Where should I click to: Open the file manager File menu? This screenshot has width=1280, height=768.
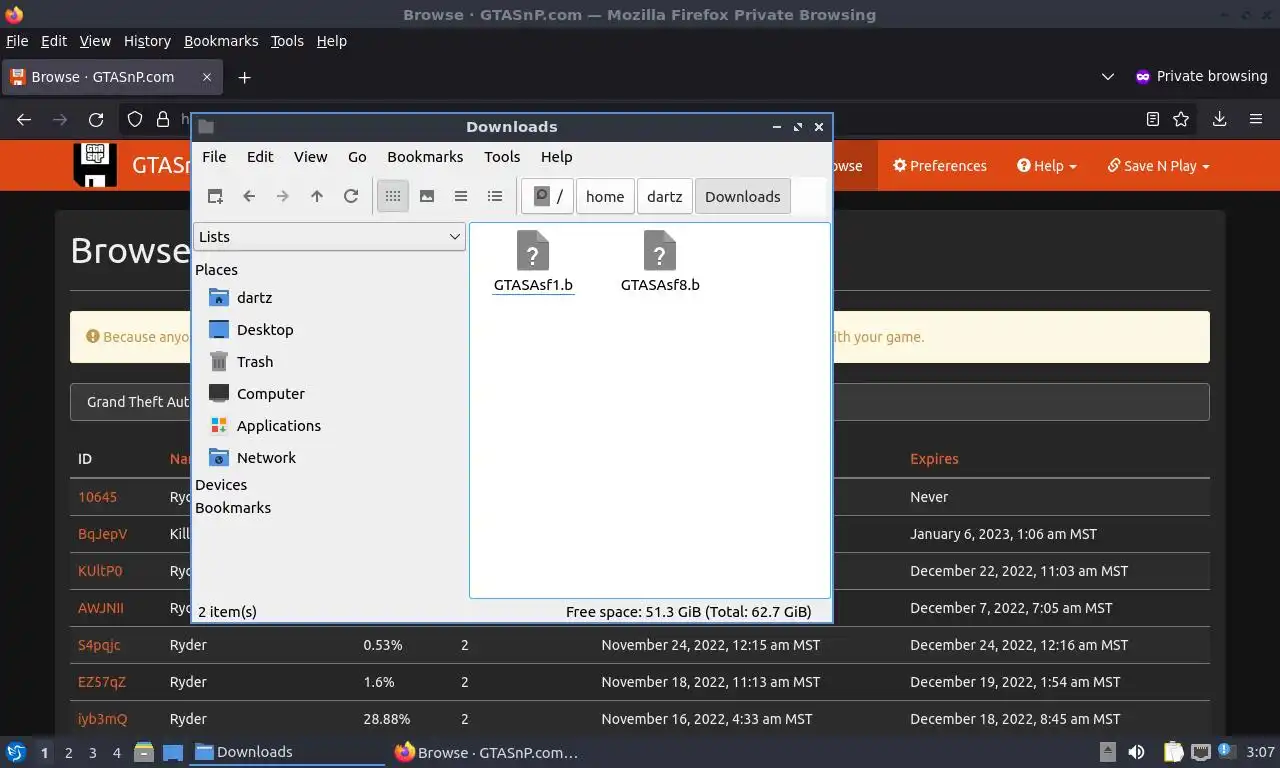[x=214, y=157]
